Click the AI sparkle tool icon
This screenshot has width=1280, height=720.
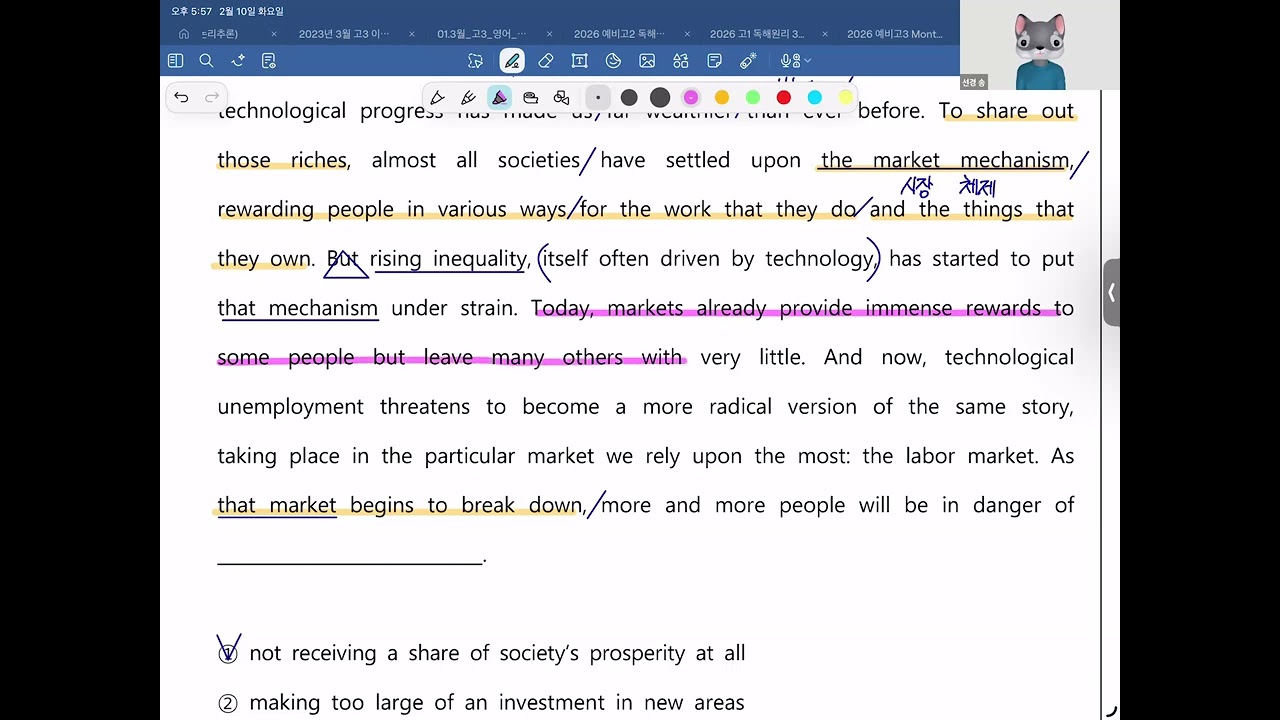pyautogui.click(x=238, y=61)
